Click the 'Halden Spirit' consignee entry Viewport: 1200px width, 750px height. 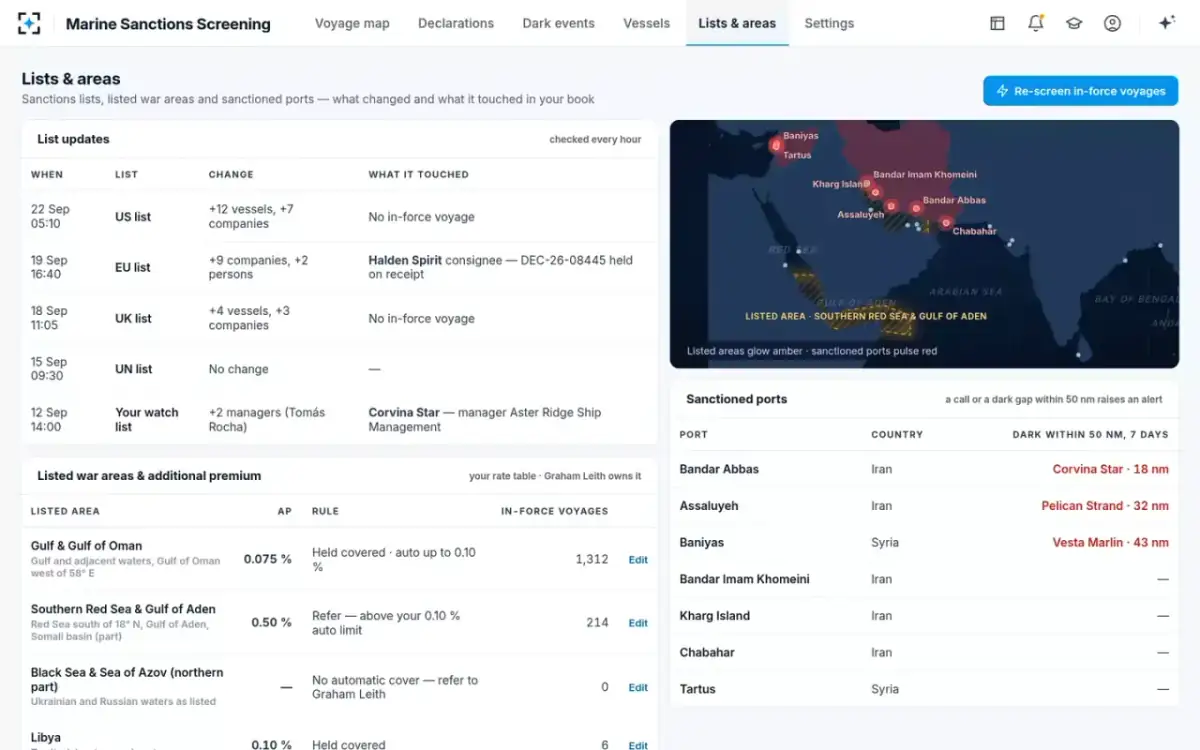click(x=501, y=267)
